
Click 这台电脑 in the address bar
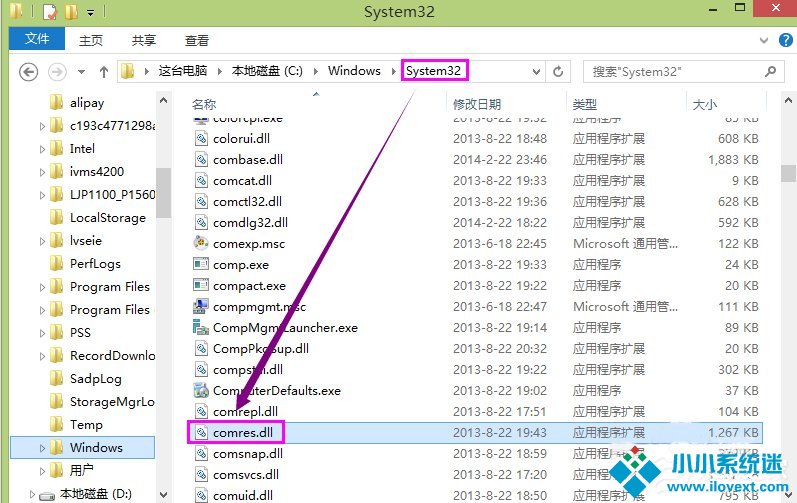182,71
